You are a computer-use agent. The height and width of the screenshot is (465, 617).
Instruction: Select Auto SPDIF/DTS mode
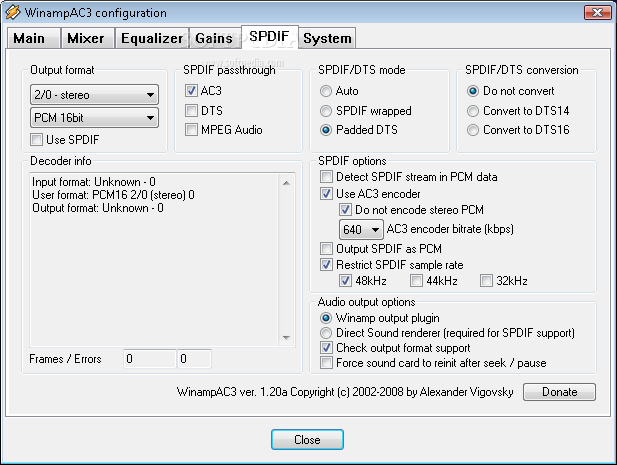(x=326, y=91)
